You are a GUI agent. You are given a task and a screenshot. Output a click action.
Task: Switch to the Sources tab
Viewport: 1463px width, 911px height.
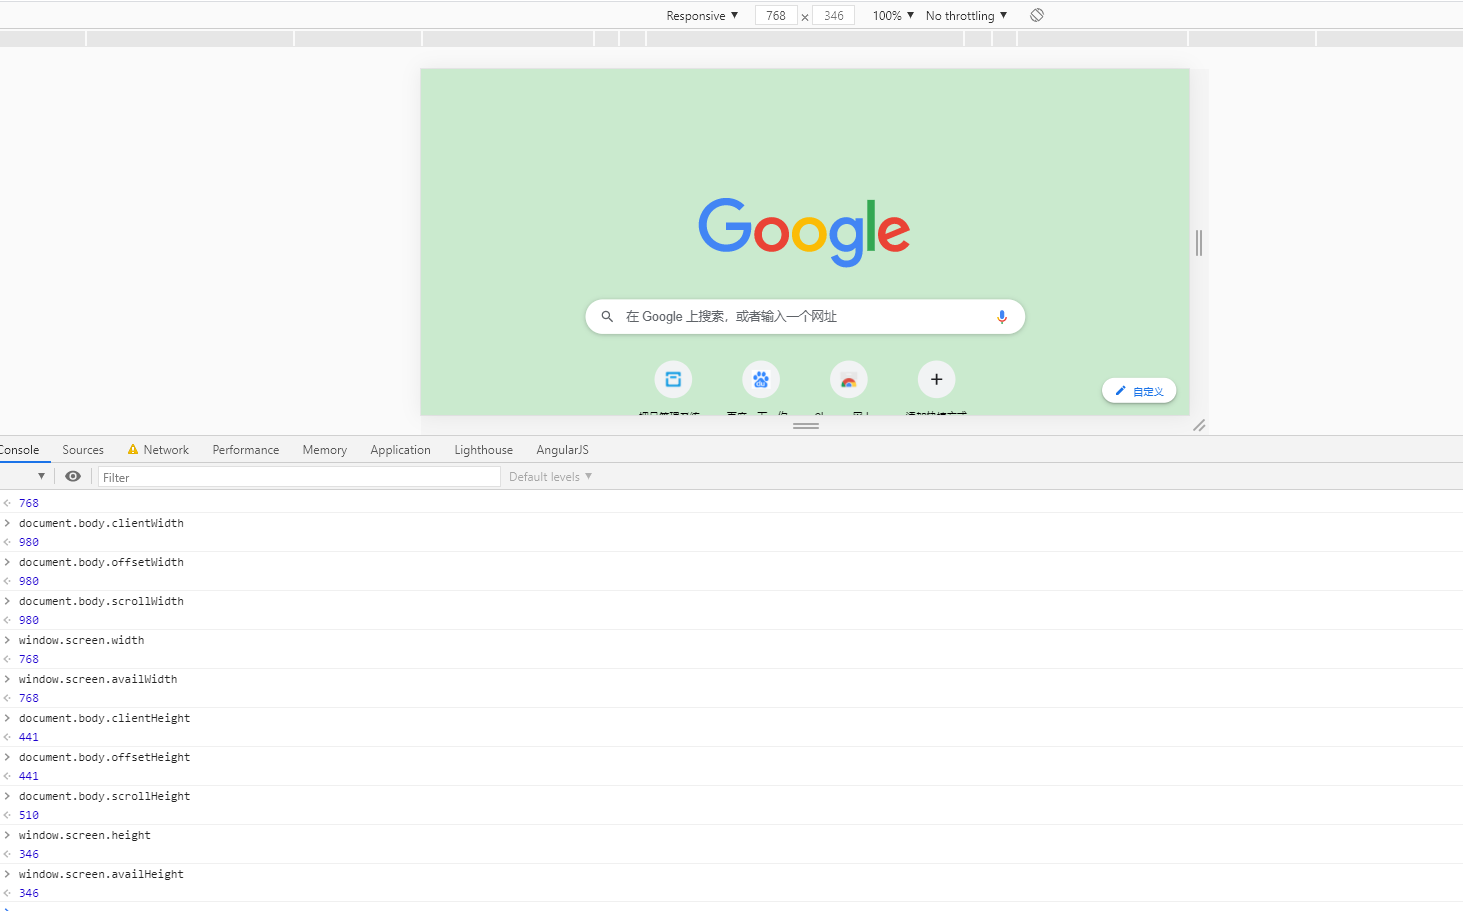pyautogui.click(x=83, y=450)
